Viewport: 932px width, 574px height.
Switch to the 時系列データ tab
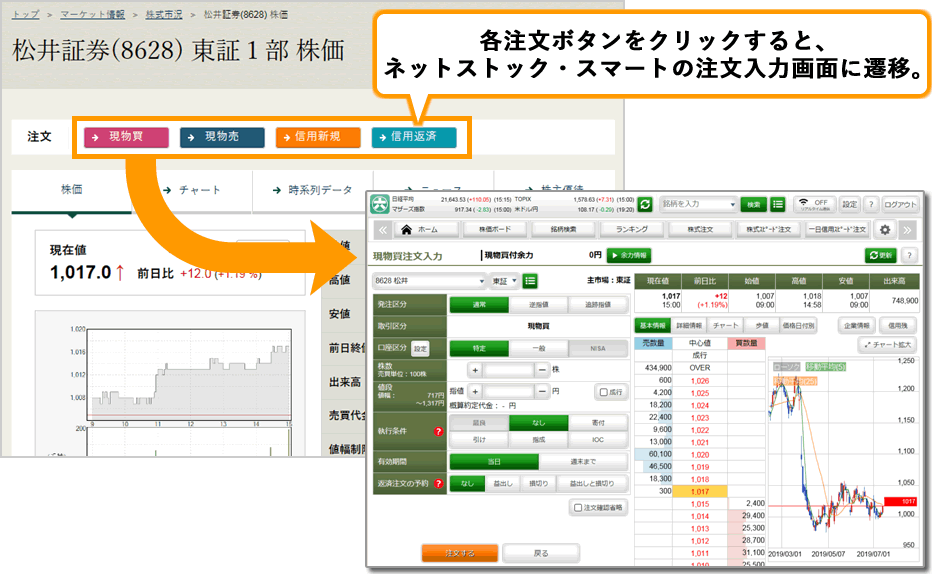coord(313,190)
